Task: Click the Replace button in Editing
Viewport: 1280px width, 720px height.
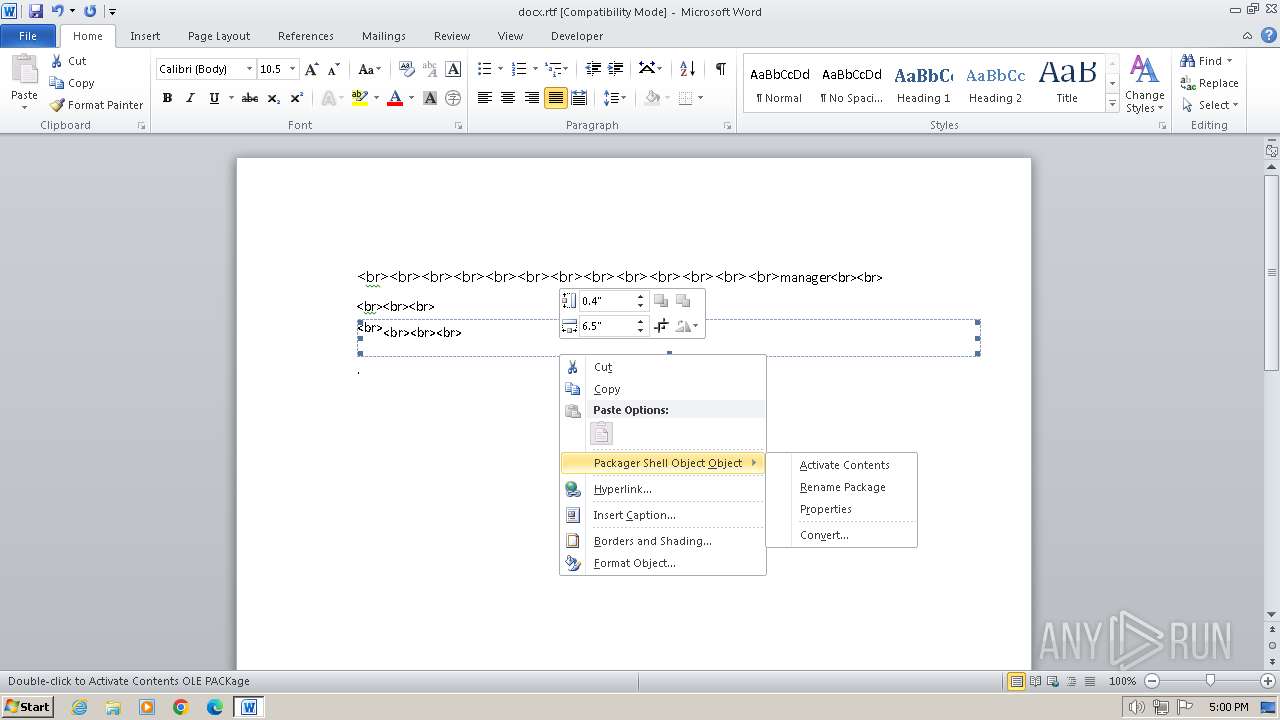Action: (1209, 83)
